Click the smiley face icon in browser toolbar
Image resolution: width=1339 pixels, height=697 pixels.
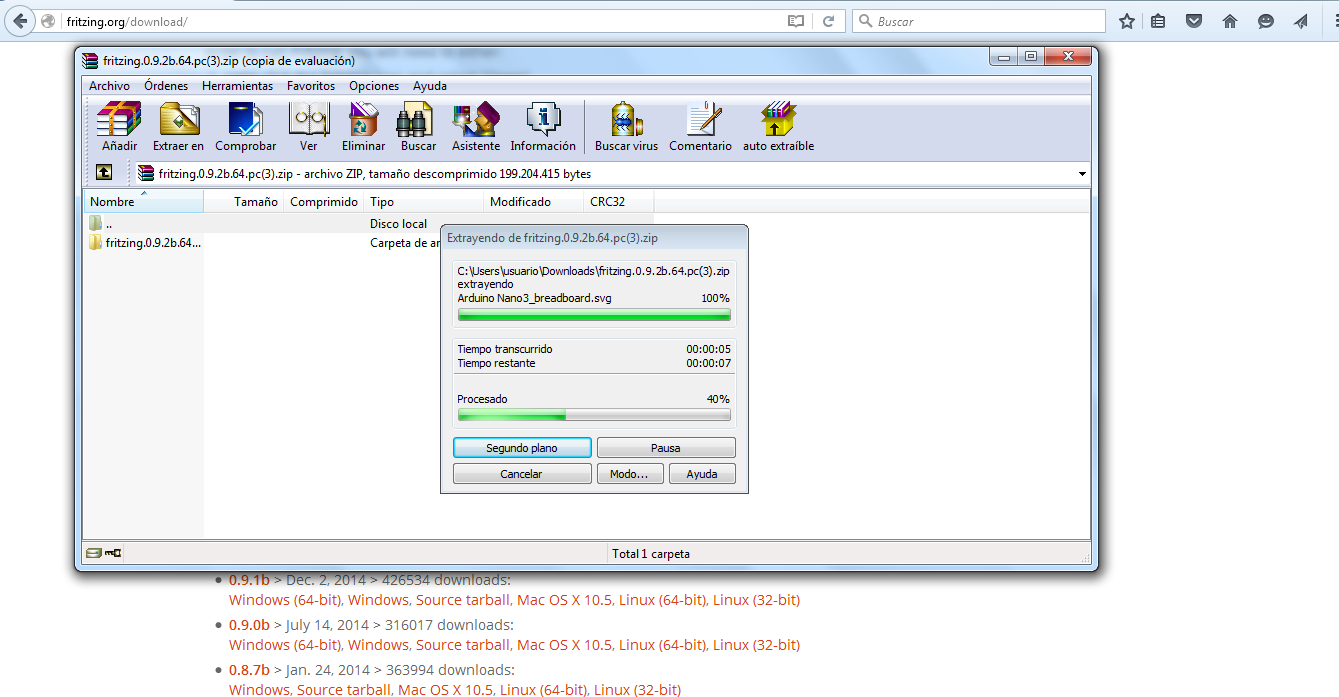coord(1266,21)
